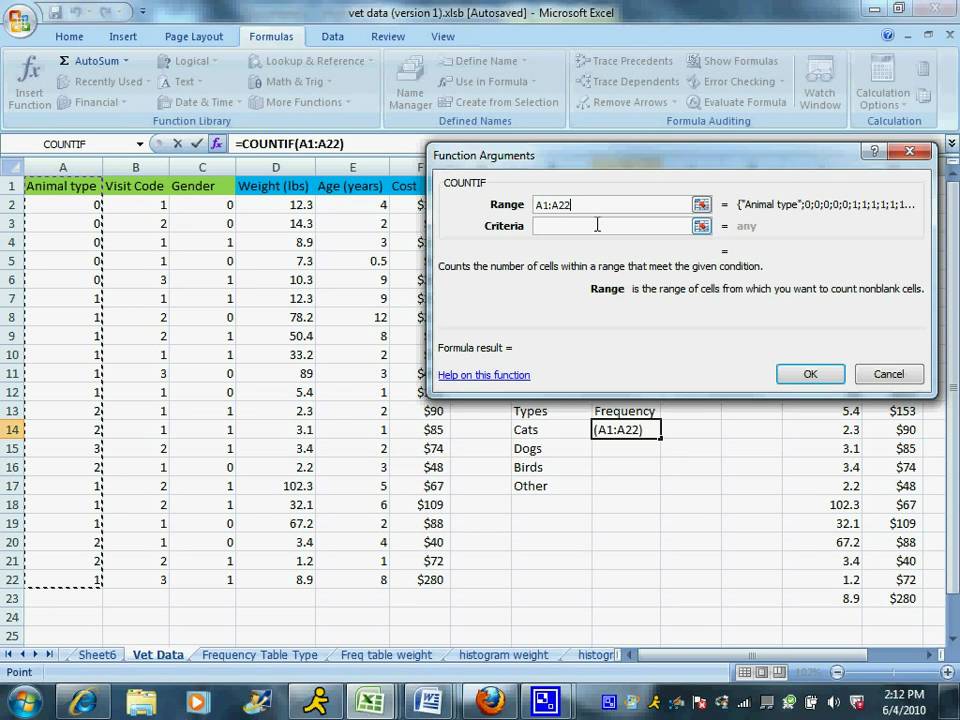
Task: Open Calculation Options
Action: point(882,83)
